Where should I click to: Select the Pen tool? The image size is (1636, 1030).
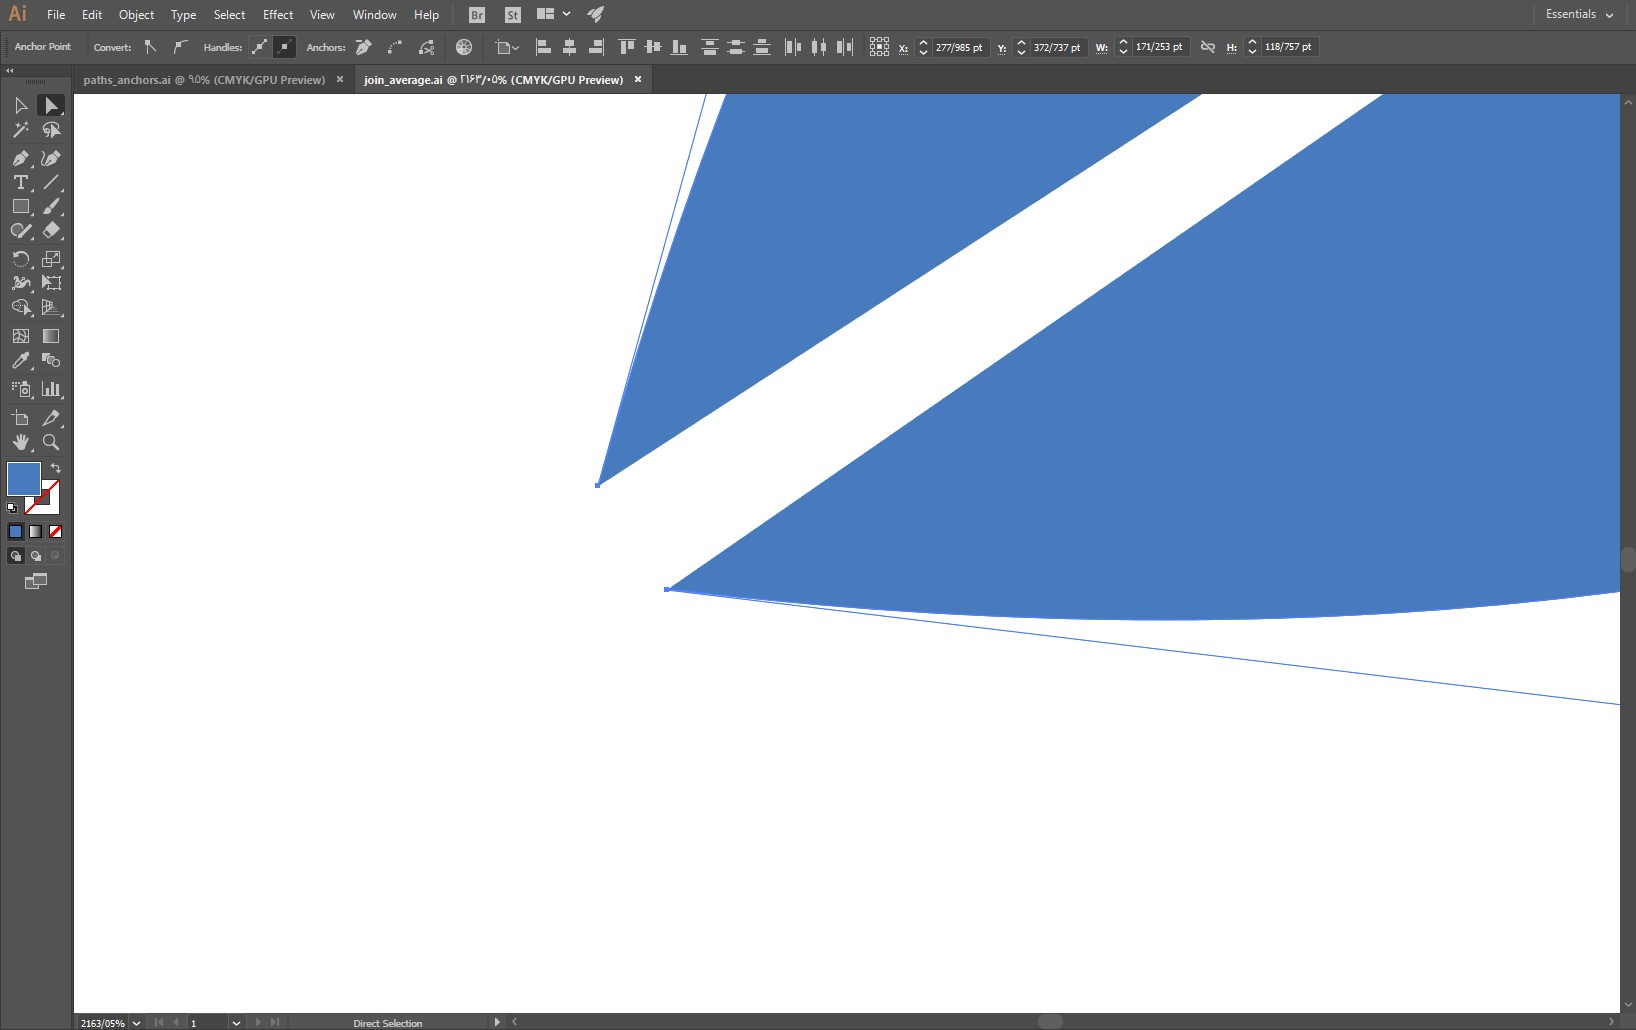pyautogui.click(x=21, y=158)
